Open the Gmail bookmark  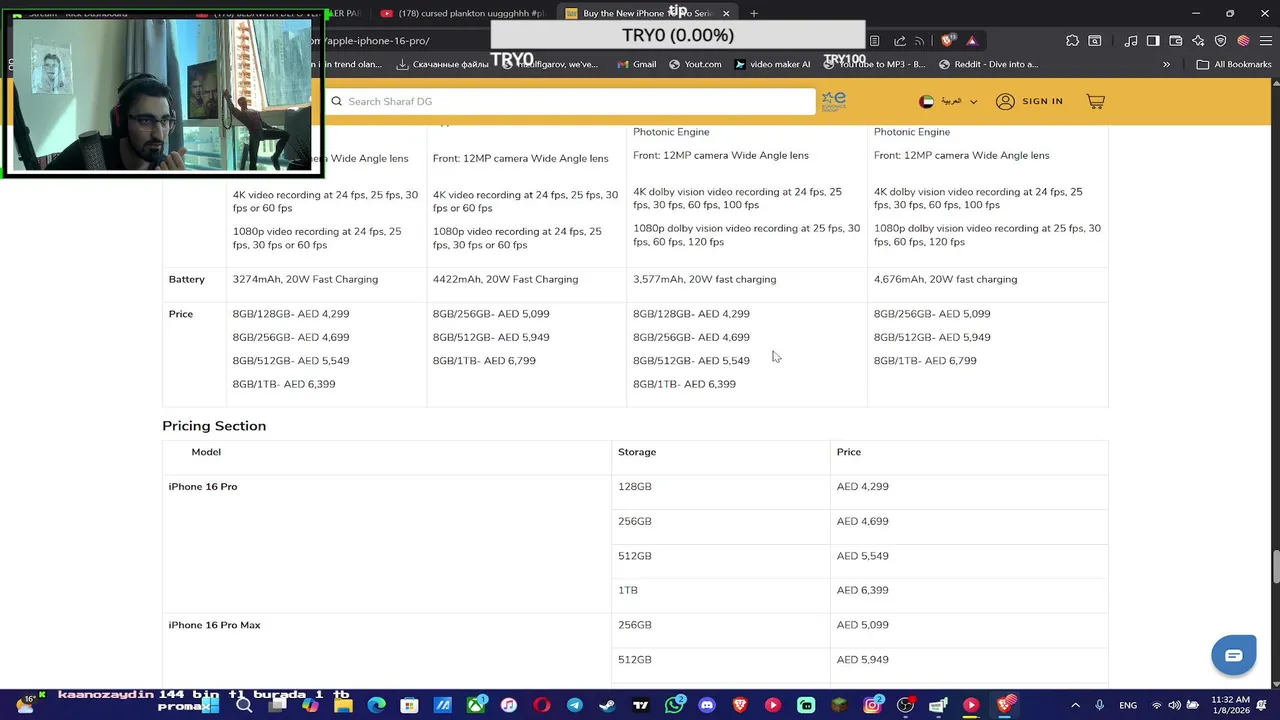(637, 64)
